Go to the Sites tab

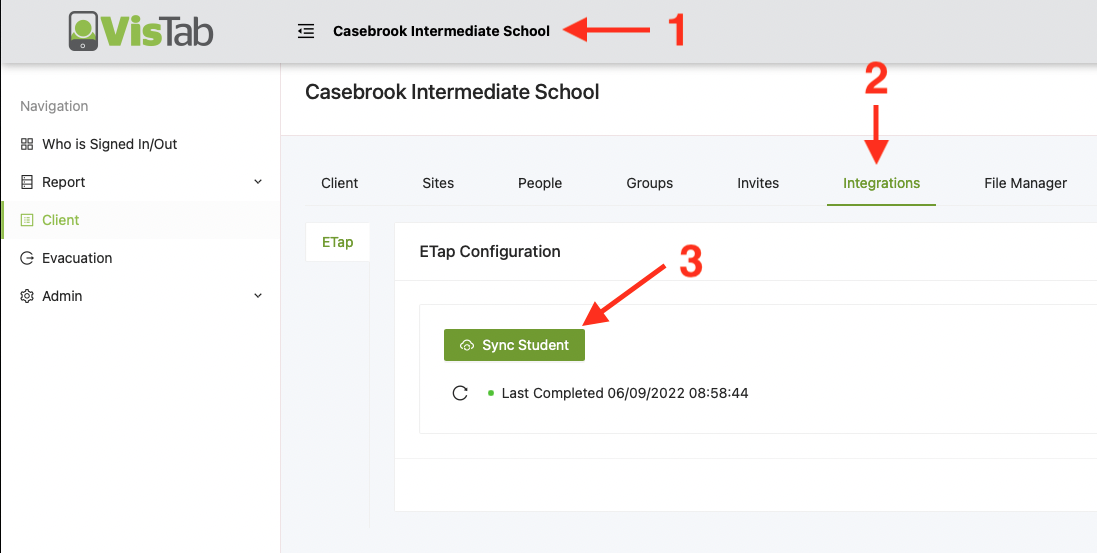pos(438,183)
